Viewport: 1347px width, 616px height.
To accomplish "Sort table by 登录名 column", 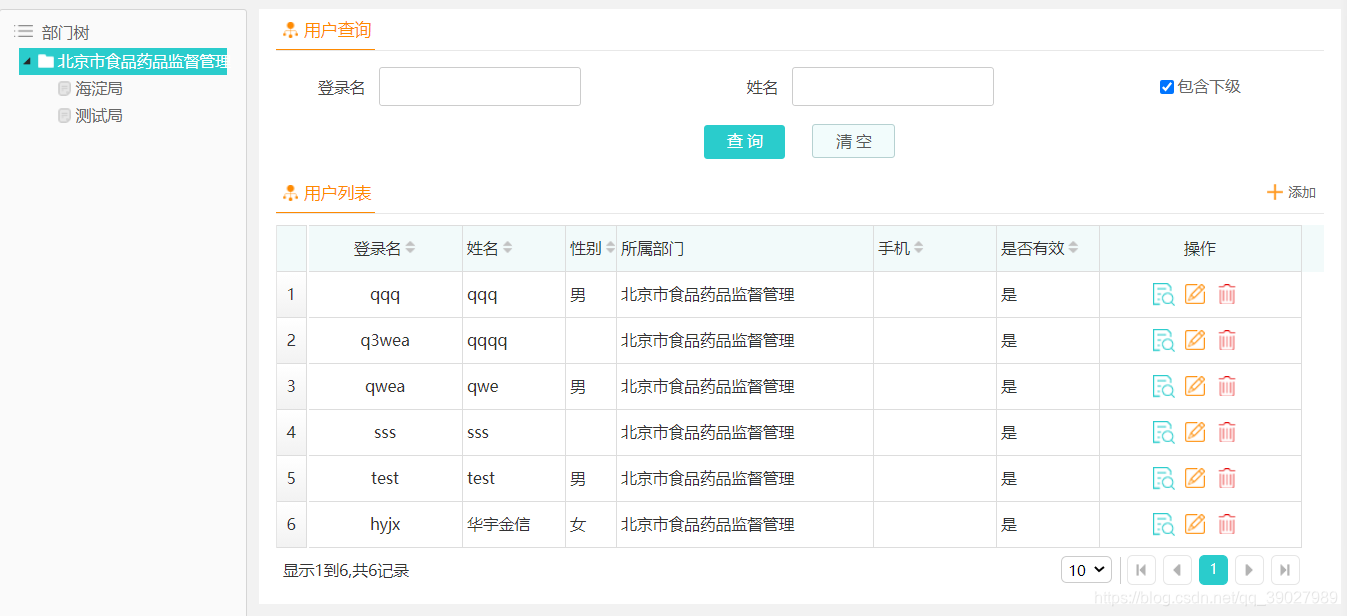I will tap(410, 248).
